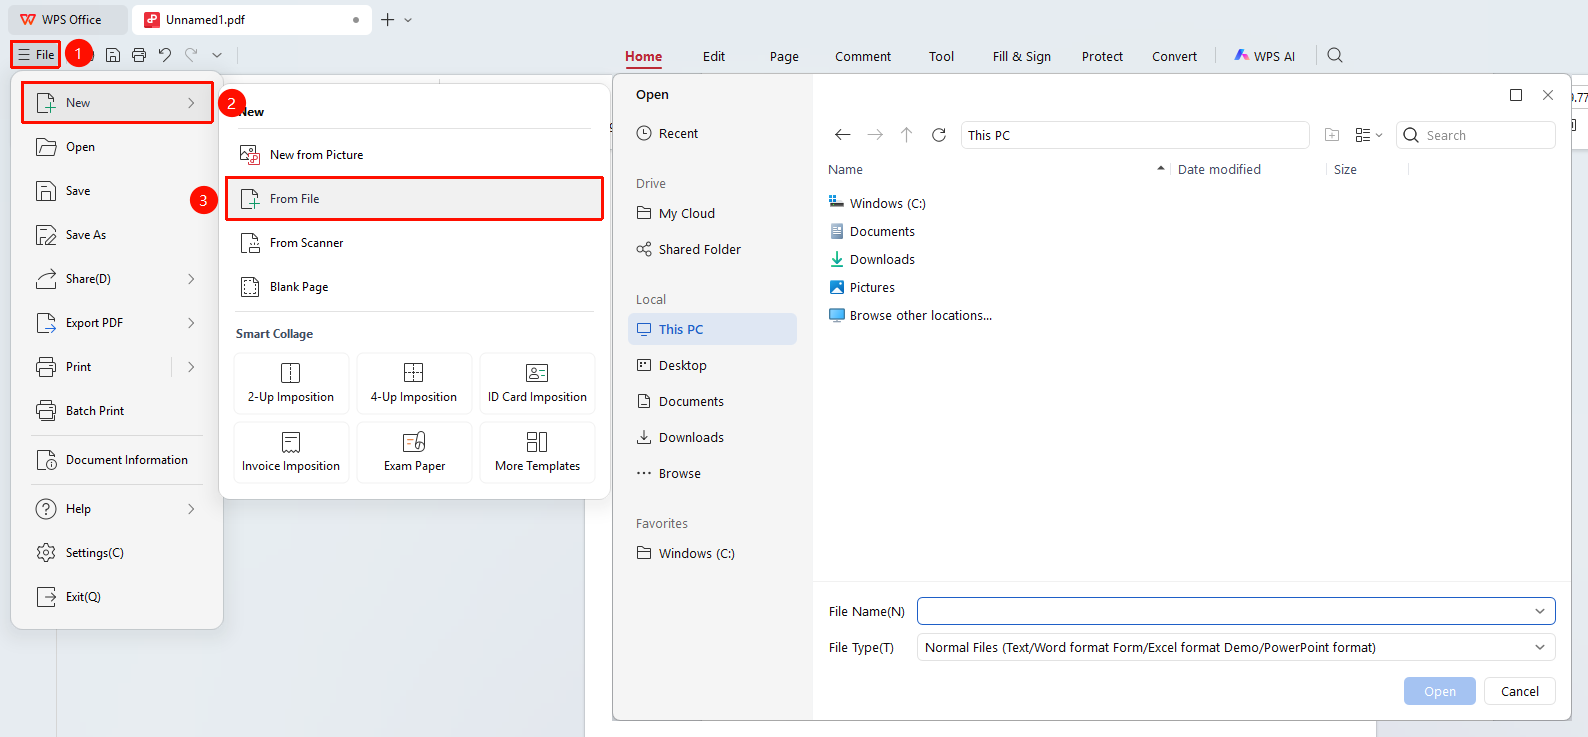The height and width of the screenshot is (737, 1588).
Task: Click the new folder icon beside the path bar
Action: 1332,135
